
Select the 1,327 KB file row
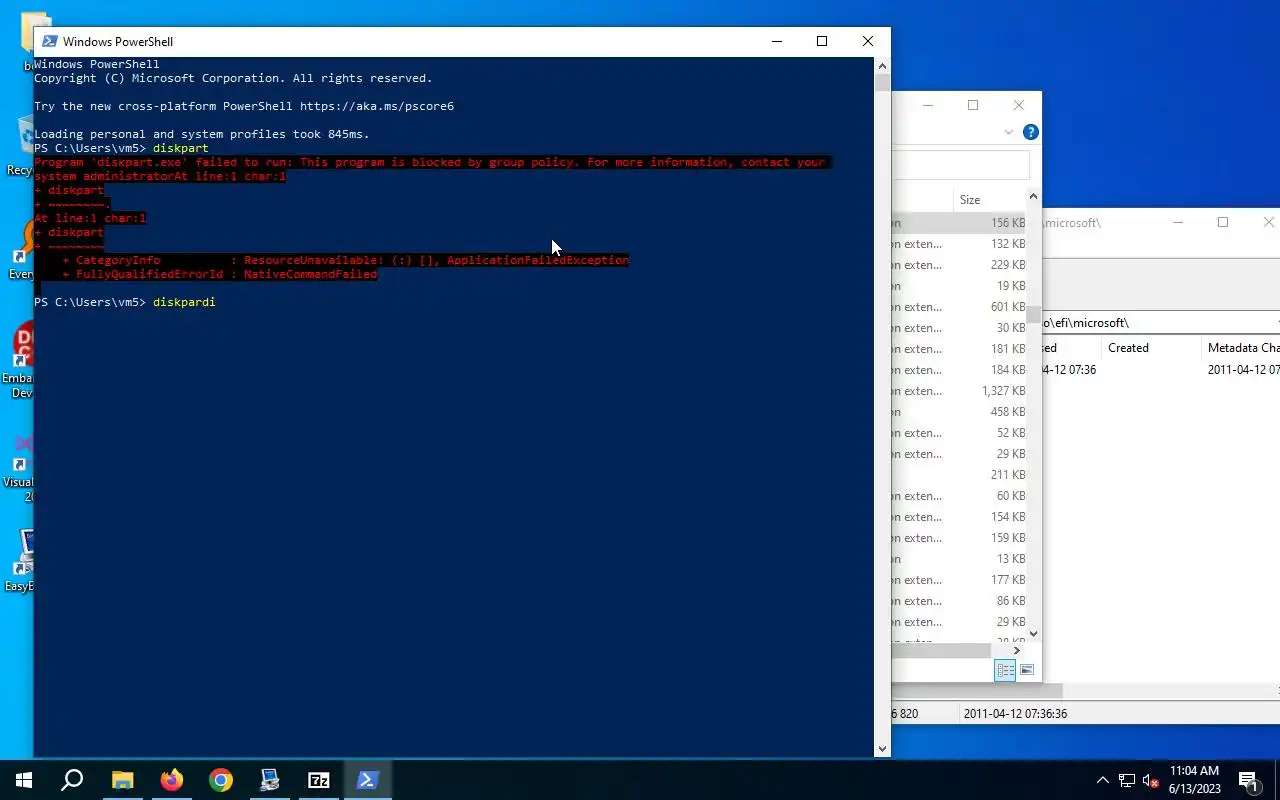(958, 391)
